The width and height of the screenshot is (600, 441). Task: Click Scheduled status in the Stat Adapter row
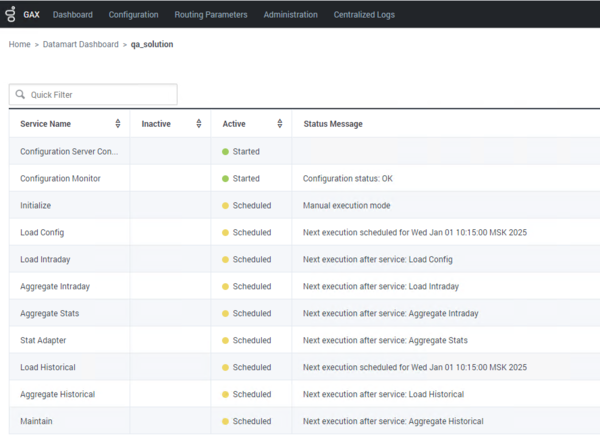point(252,340)
